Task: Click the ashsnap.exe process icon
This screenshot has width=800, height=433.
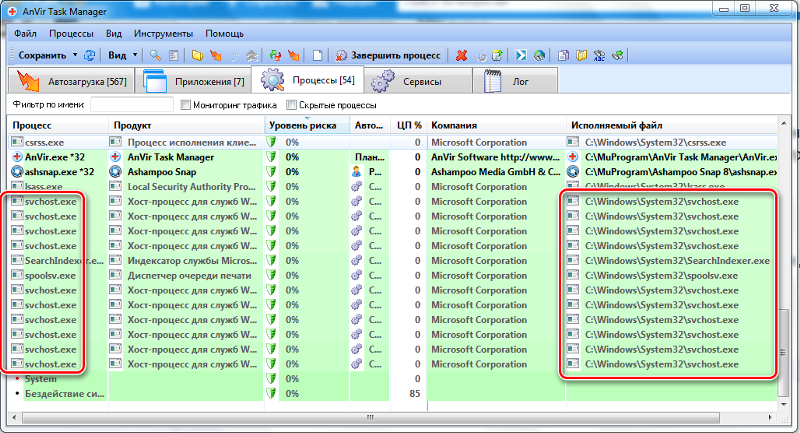Action: pyautogui.click(x=17, y=172)
